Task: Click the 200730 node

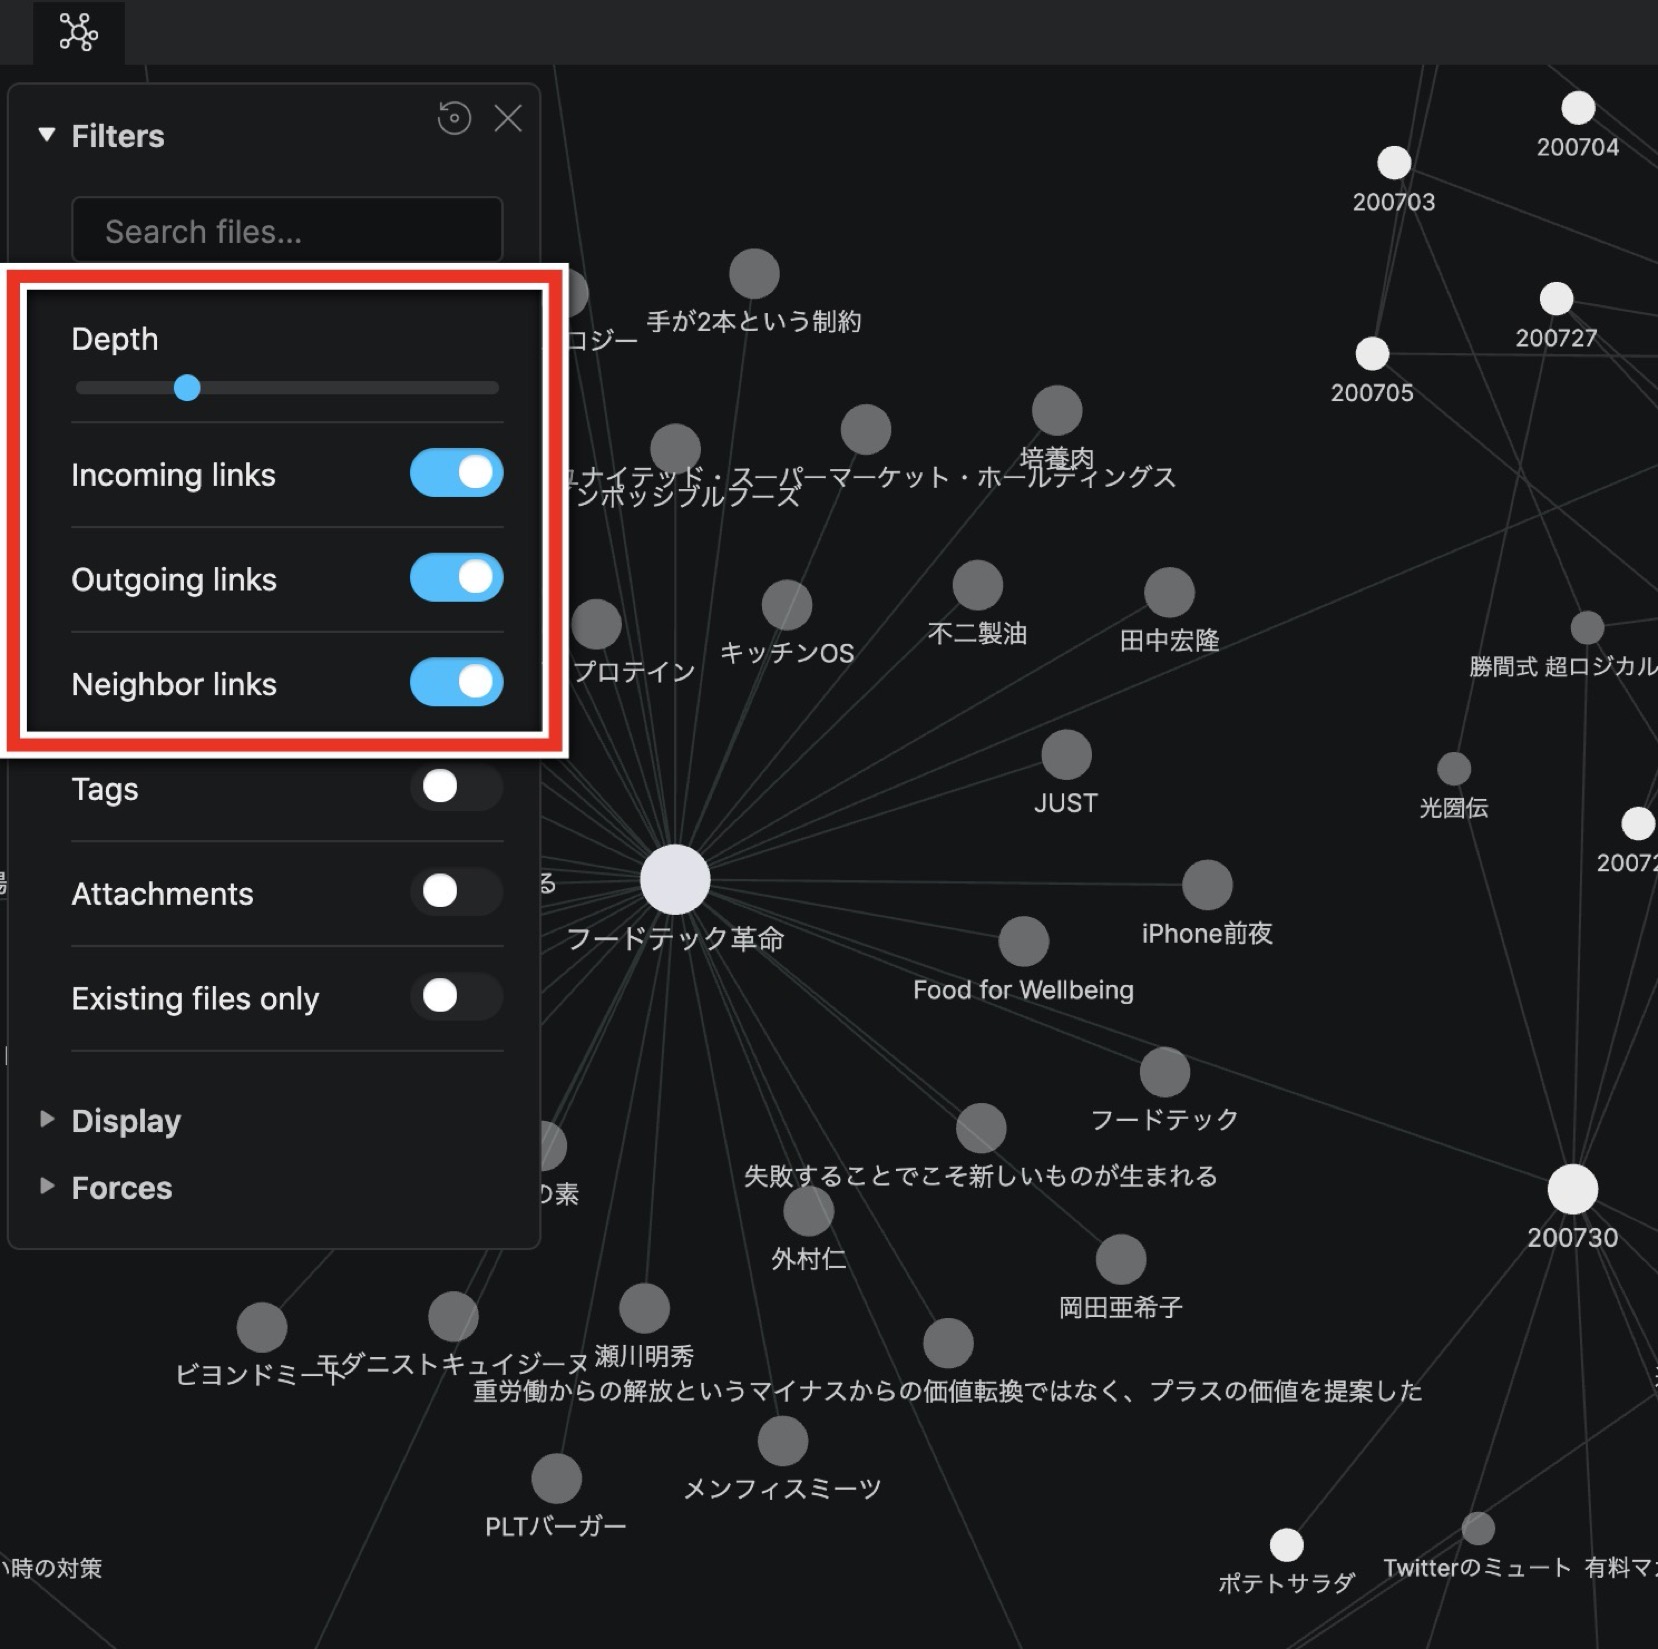Action: pos(1573,1188)
